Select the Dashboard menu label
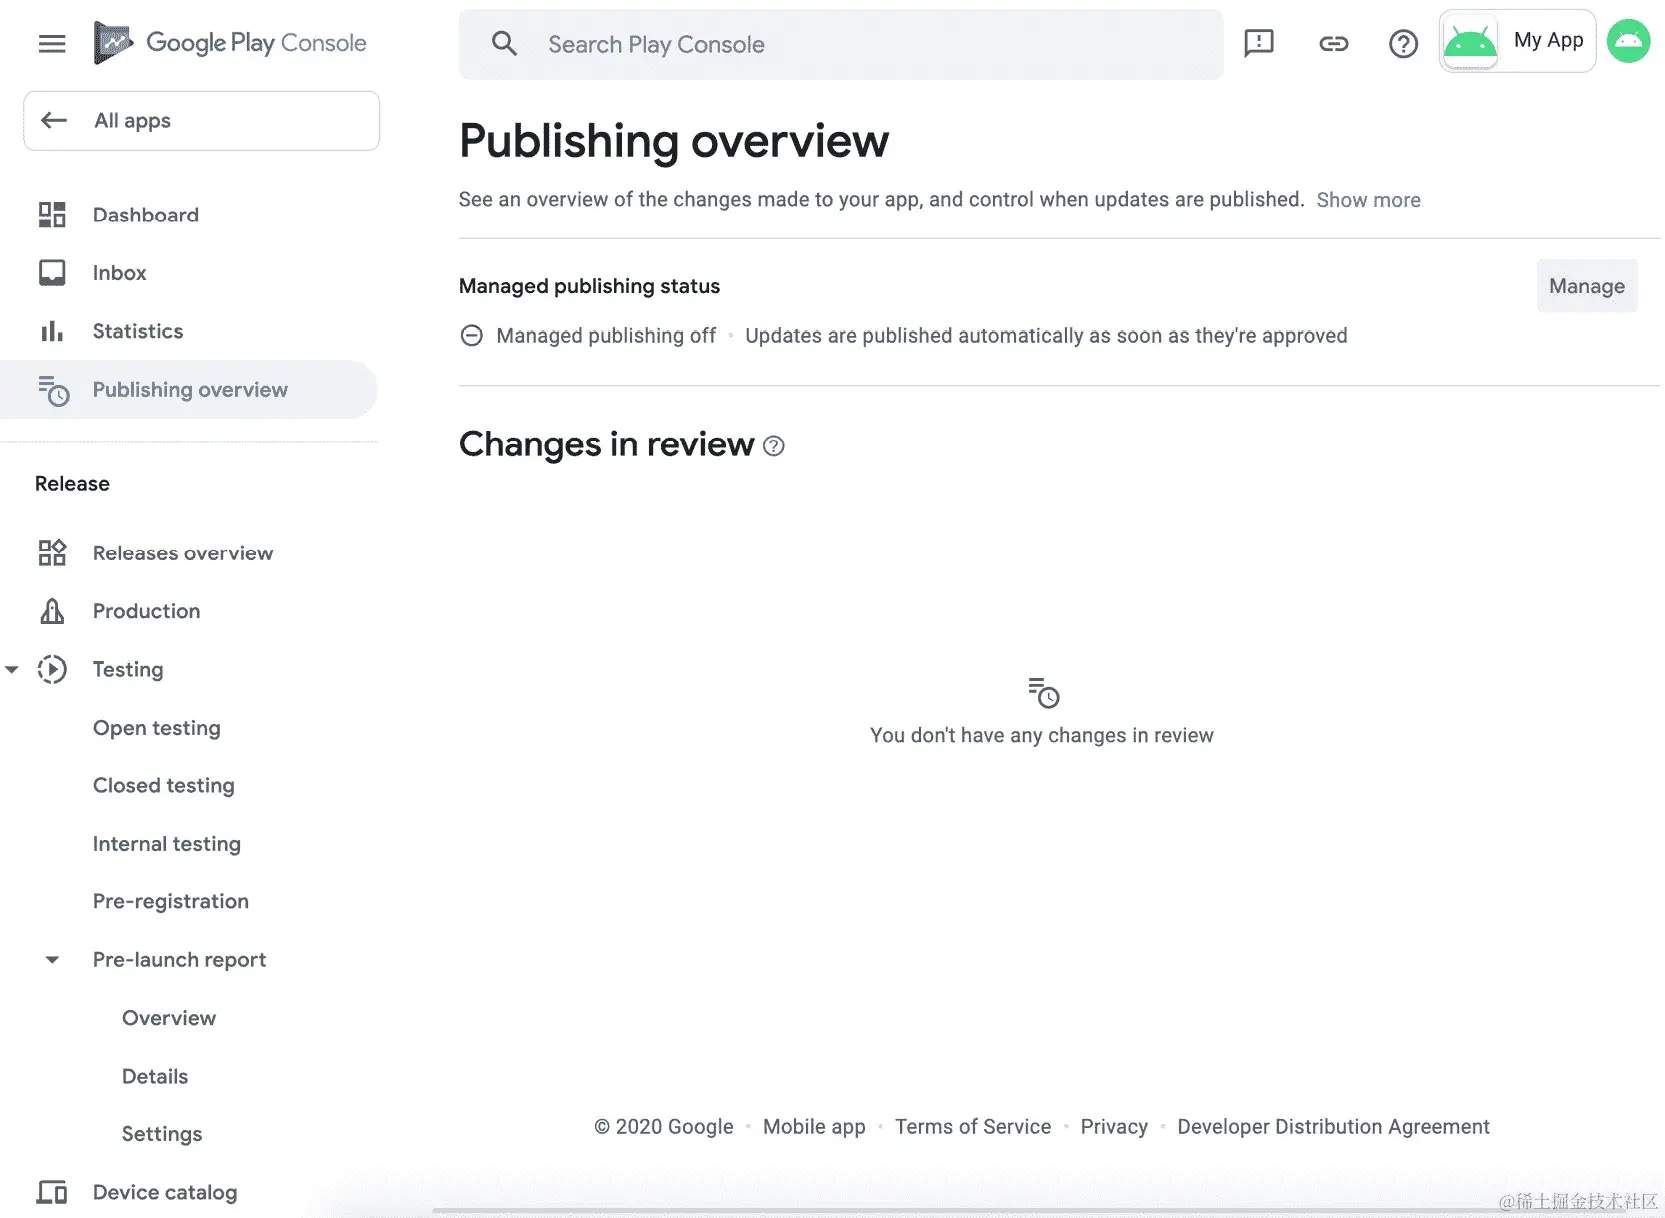This screenshot has height=1218, width=1665. click(146, 215)
